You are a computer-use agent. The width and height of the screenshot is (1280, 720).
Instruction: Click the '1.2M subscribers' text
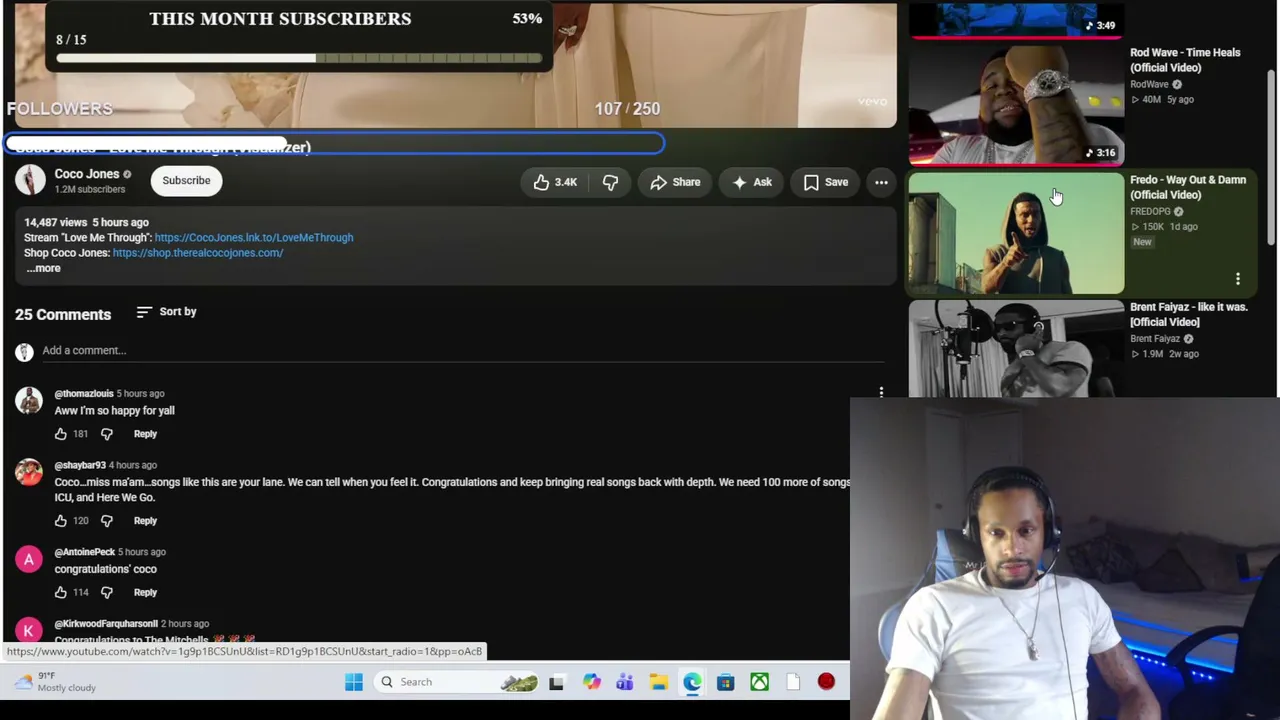[90, 189]
